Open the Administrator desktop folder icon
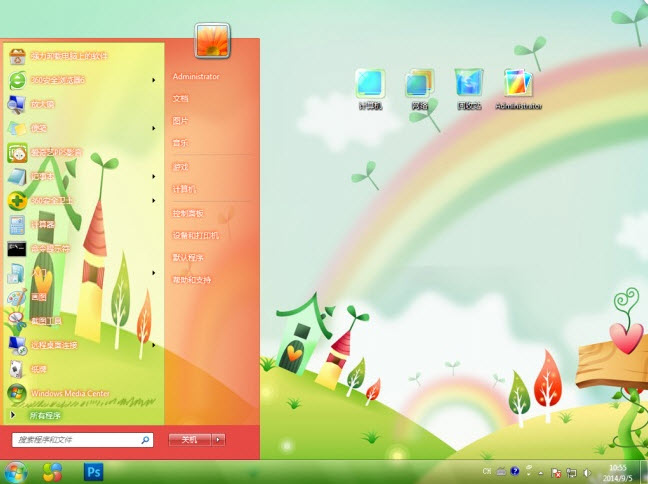Image resolution: width=648 pixels, height=484 pixels. pos(518,87)
